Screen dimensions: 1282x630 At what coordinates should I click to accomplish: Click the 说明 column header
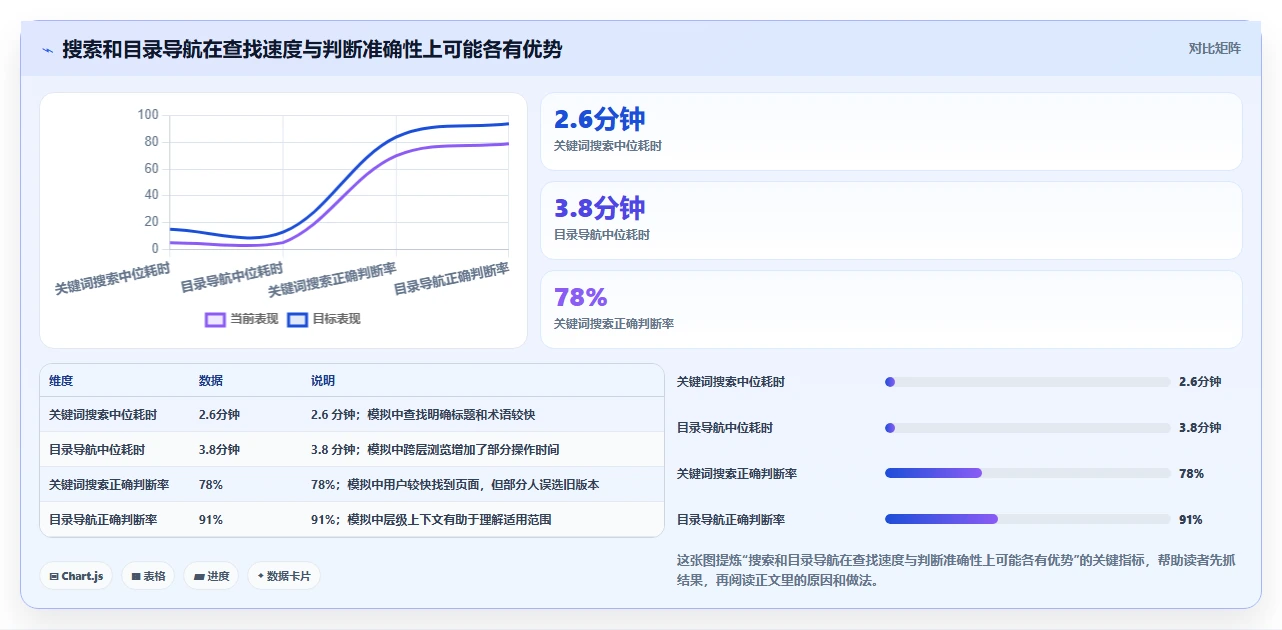(x=323, y=381)
